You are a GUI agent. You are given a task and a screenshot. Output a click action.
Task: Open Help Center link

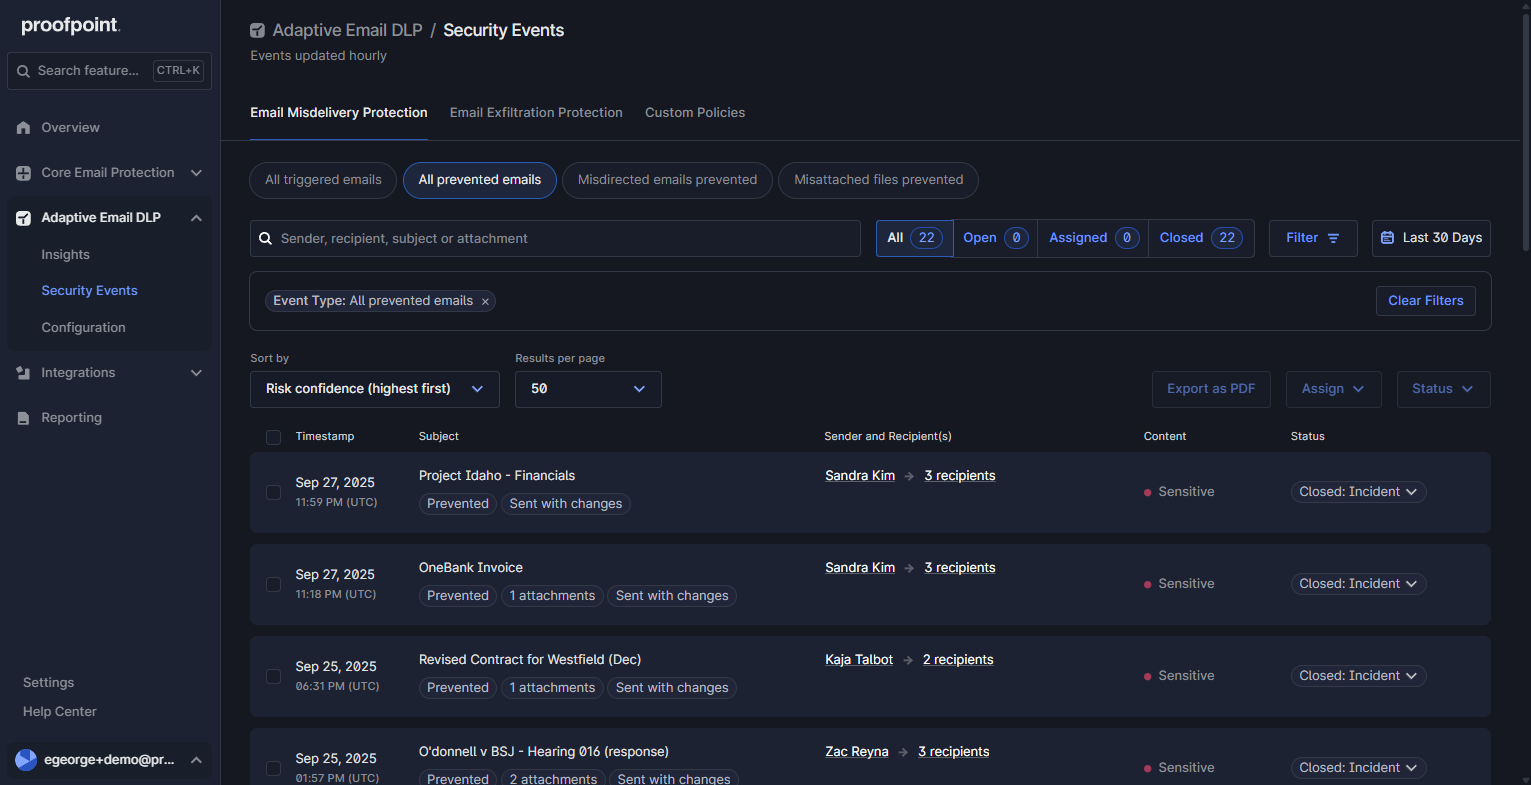(x=60, y=712)
